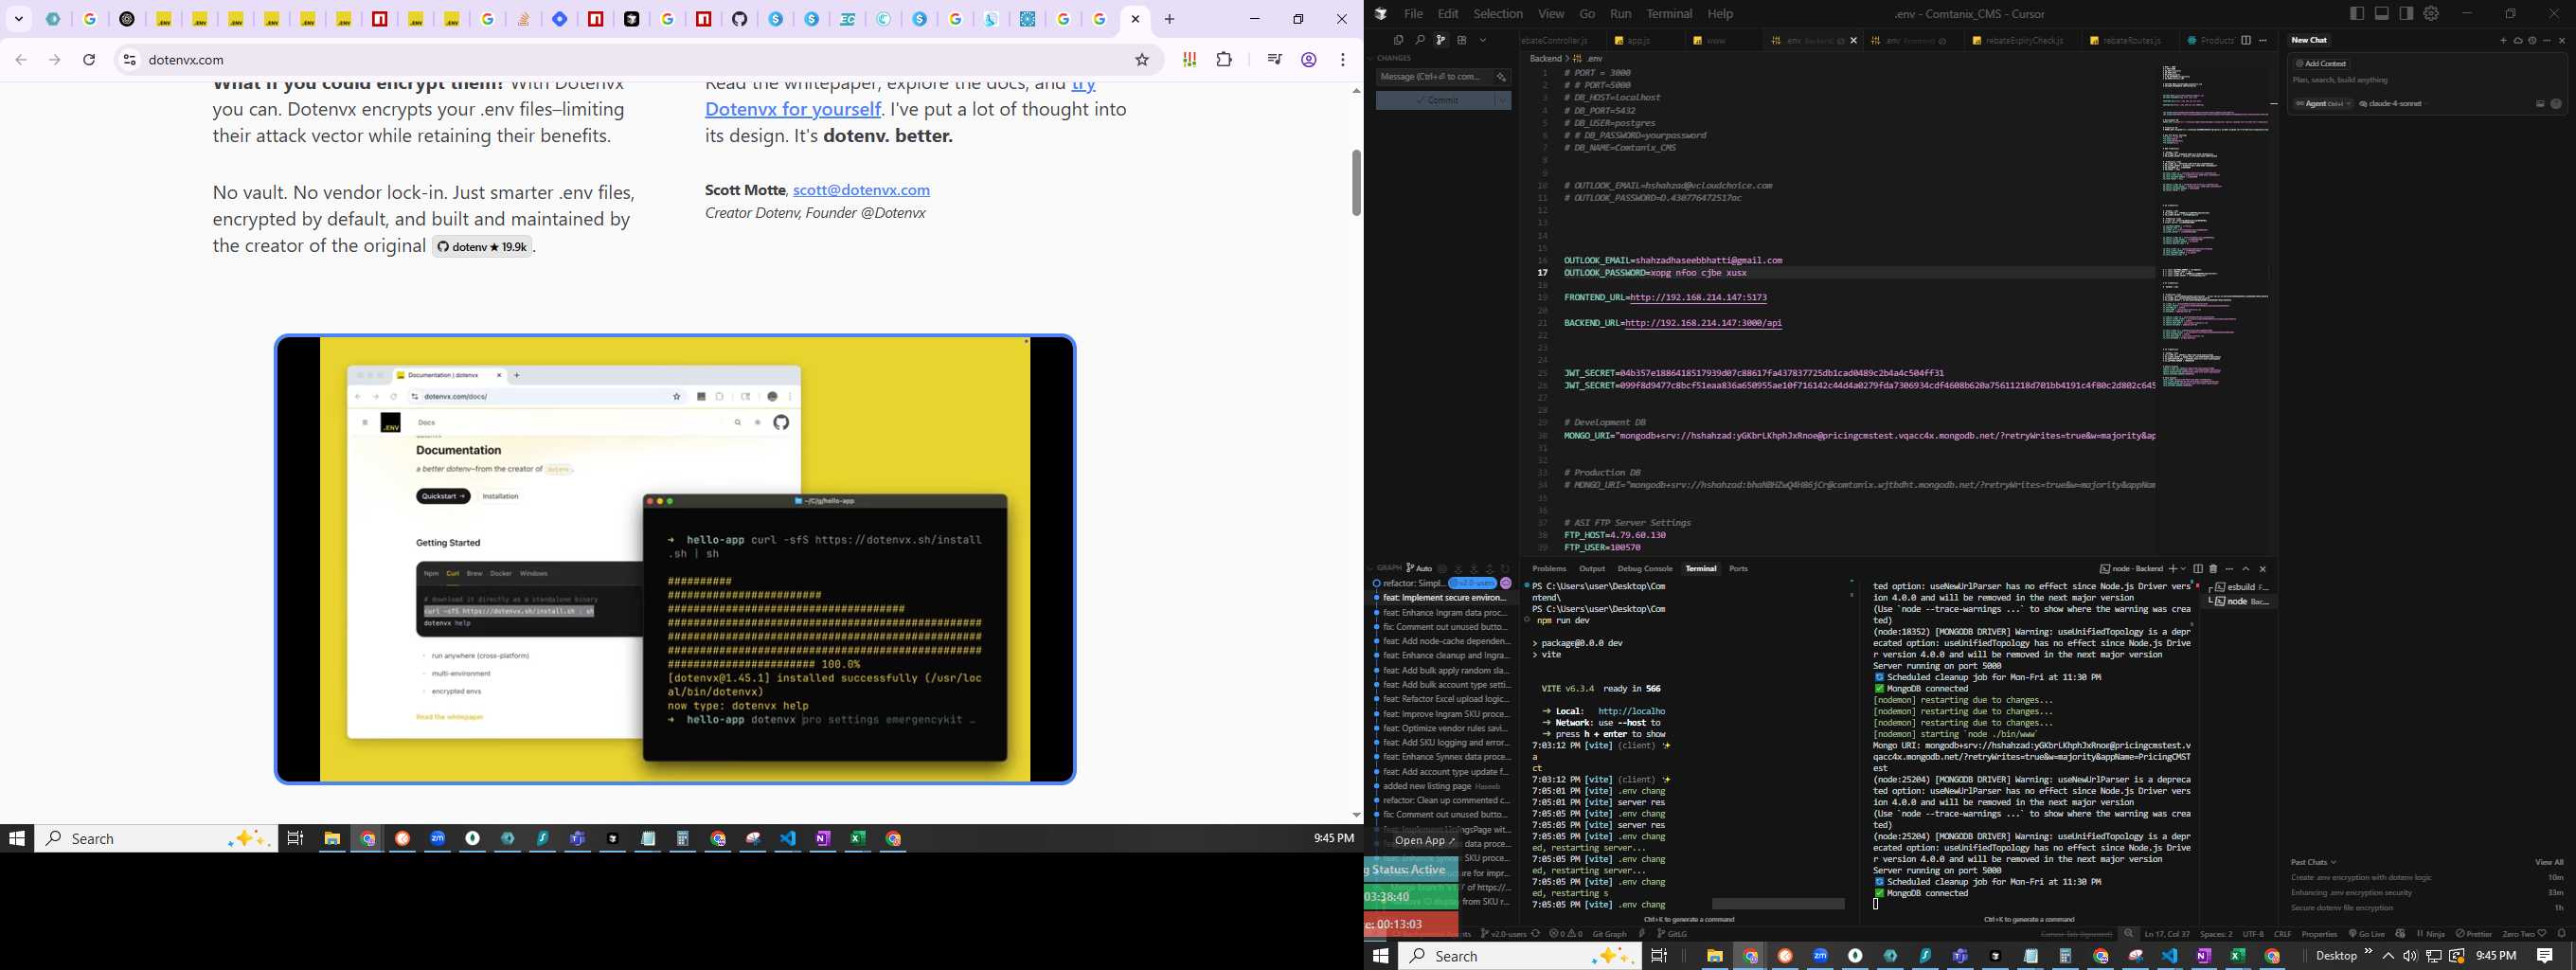The height and width of the screenshot is (970, 2576).
Task: Close the New Chat panel
Action: coord(2562,41)
